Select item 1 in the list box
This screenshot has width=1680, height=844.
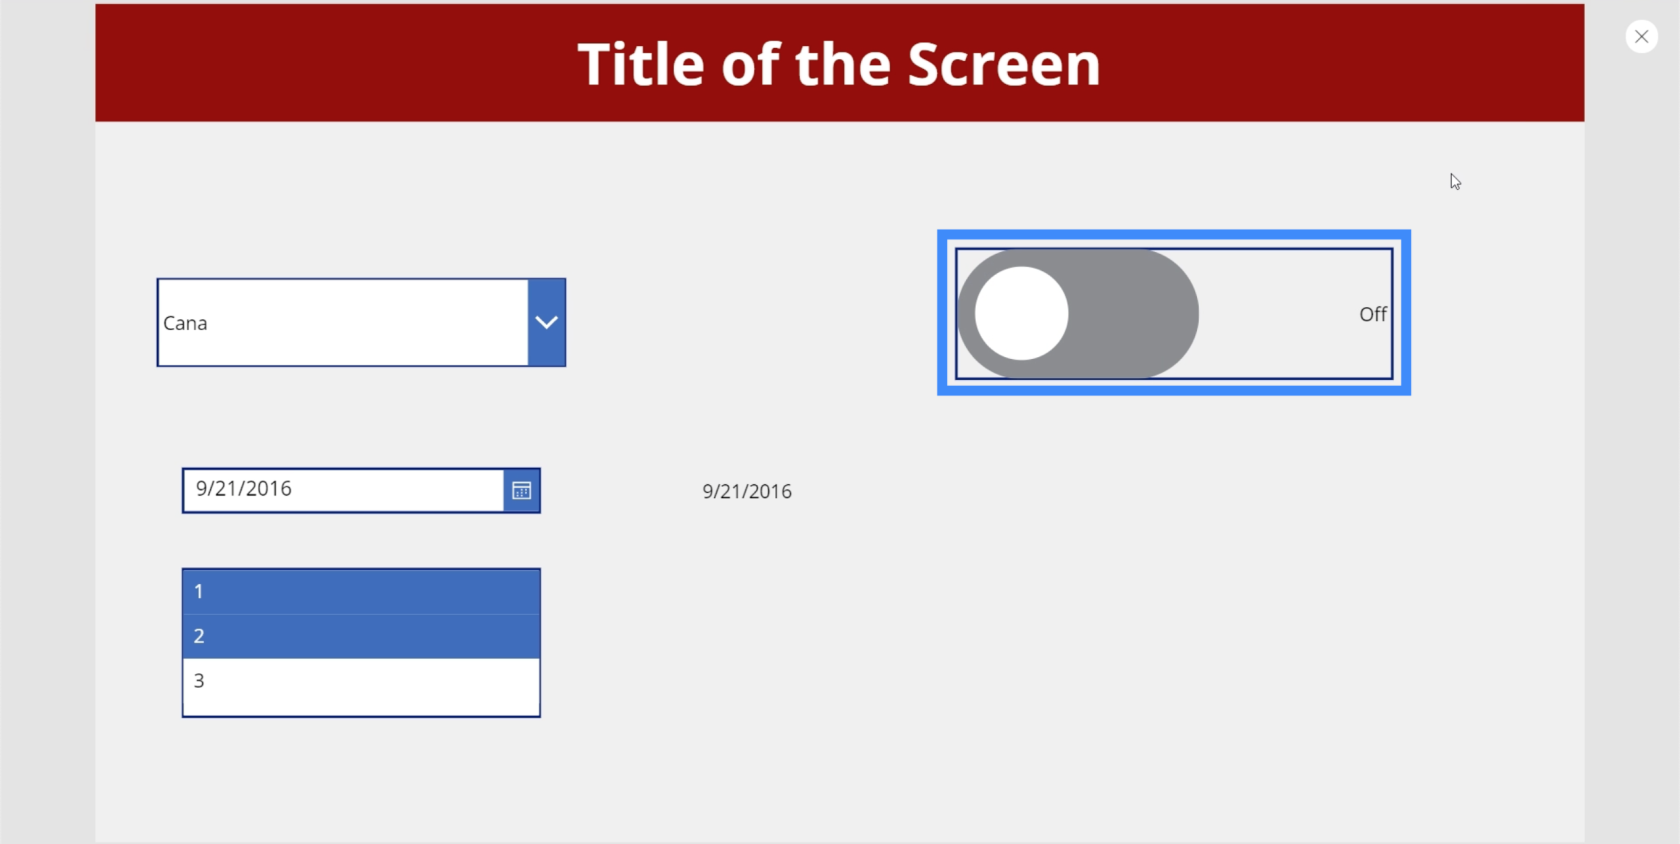tap(361, 591)
